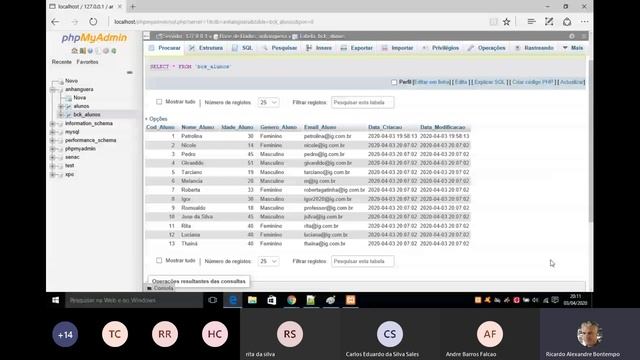Switch to the Estrutura tab
640x360 pixels.
[x=206, y=48]
